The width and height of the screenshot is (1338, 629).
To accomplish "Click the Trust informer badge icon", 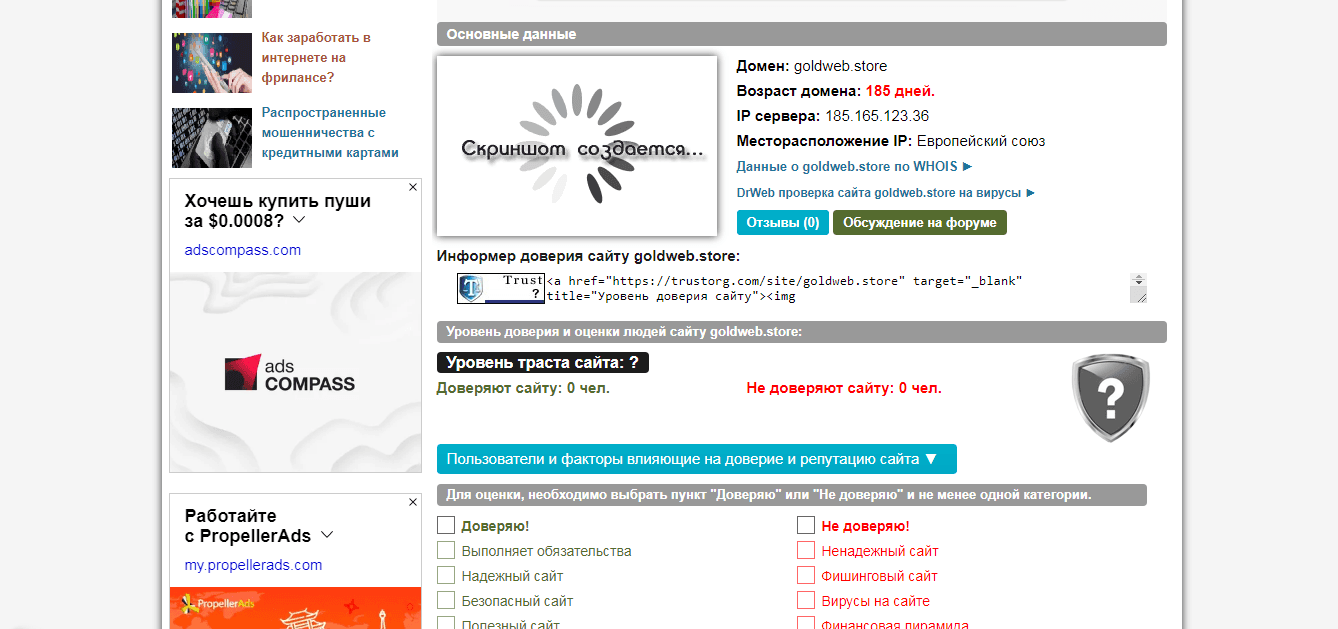I will click(501, 288).
